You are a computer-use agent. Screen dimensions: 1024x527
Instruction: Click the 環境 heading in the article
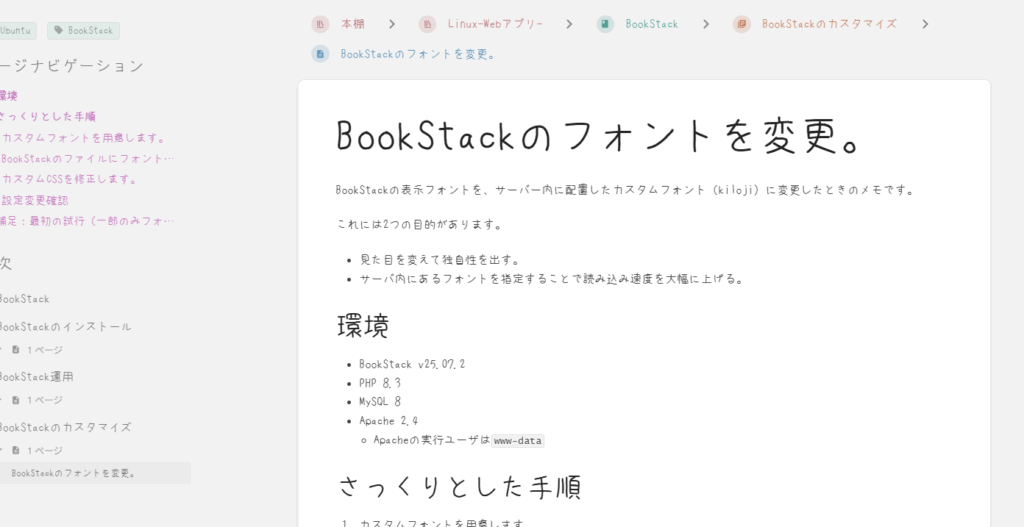pos(363,326)
